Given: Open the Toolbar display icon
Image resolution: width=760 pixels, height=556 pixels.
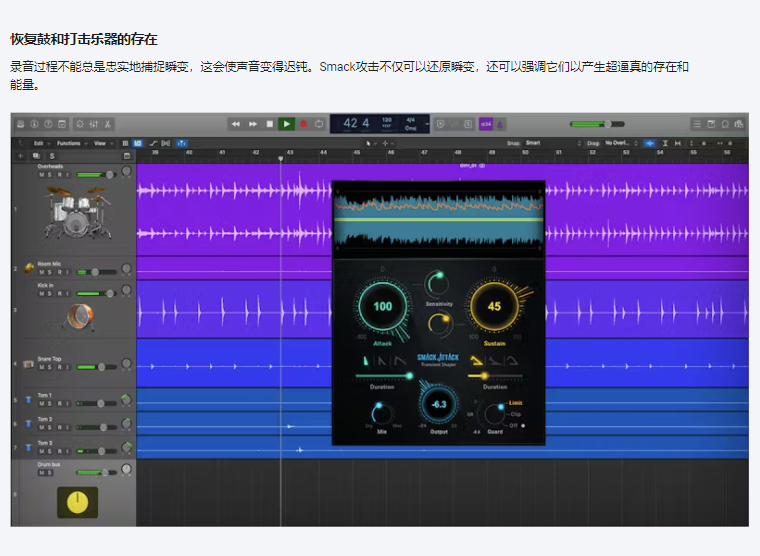Looking at the screenshot, I should pyautogui.click(x=62, y=124).
